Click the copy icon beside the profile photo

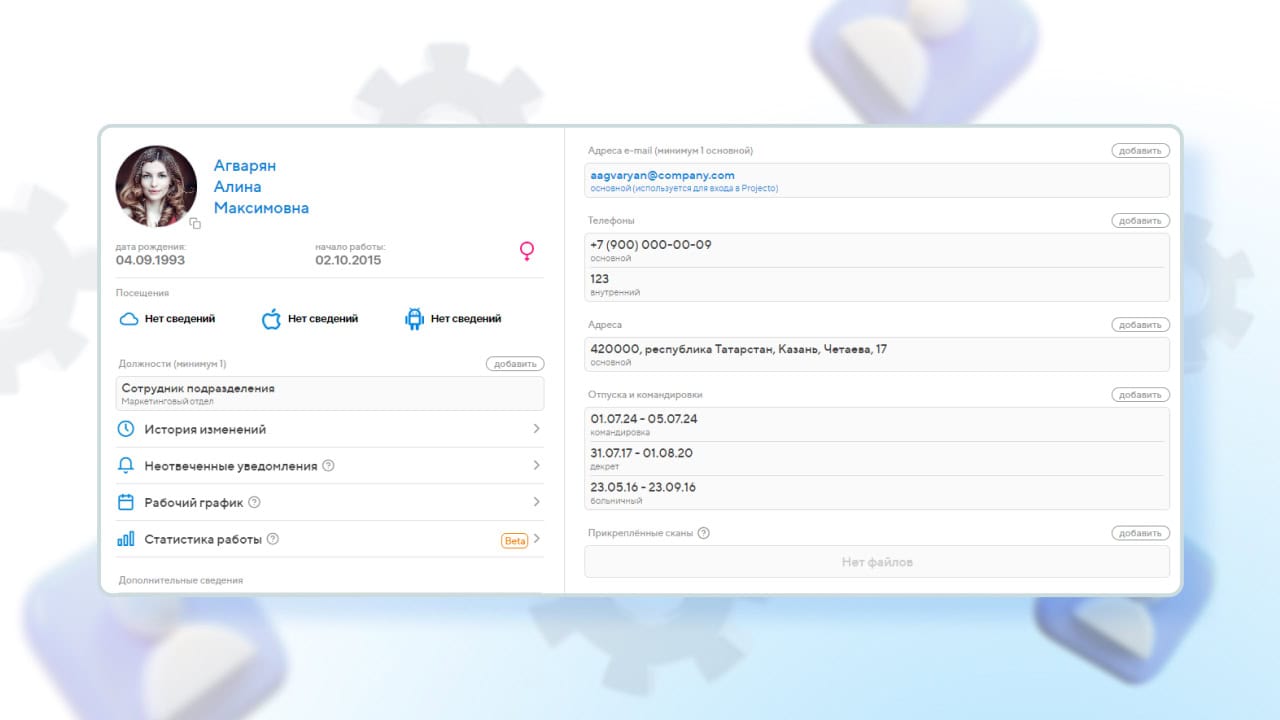click(195, 223)
